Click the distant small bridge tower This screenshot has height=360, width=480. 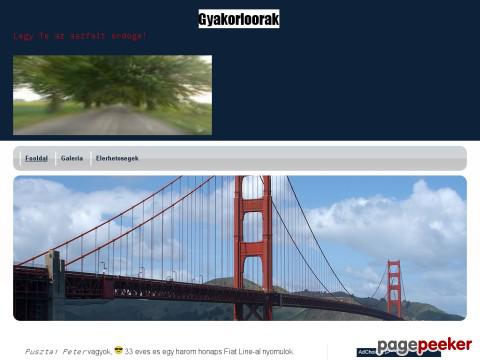pos(394,289)
